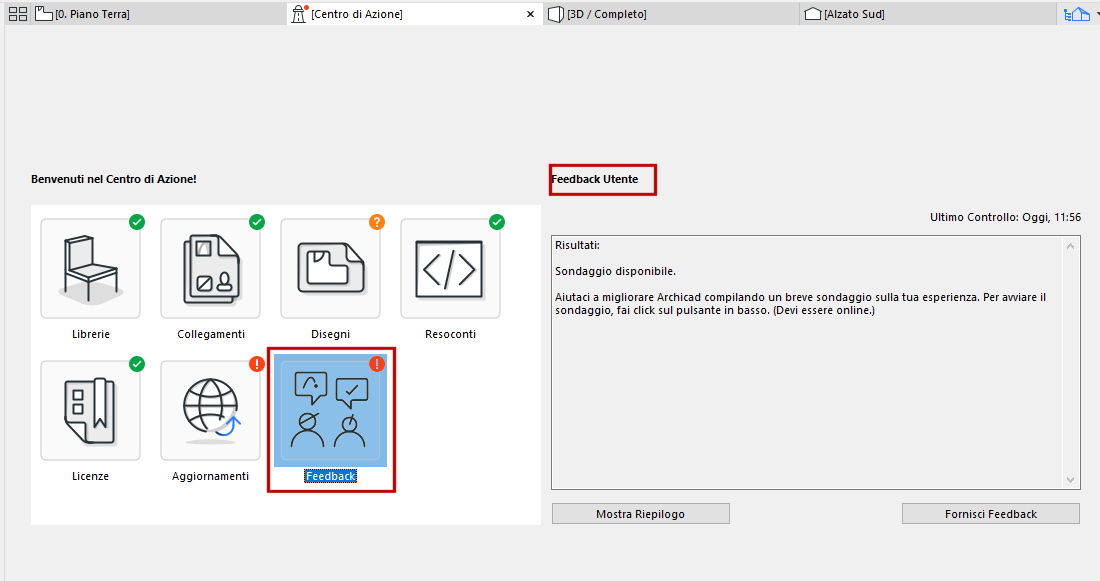Click the tab overview grid icon
The height and width of the screenshot is (581, 1100).
coord(18,14)
